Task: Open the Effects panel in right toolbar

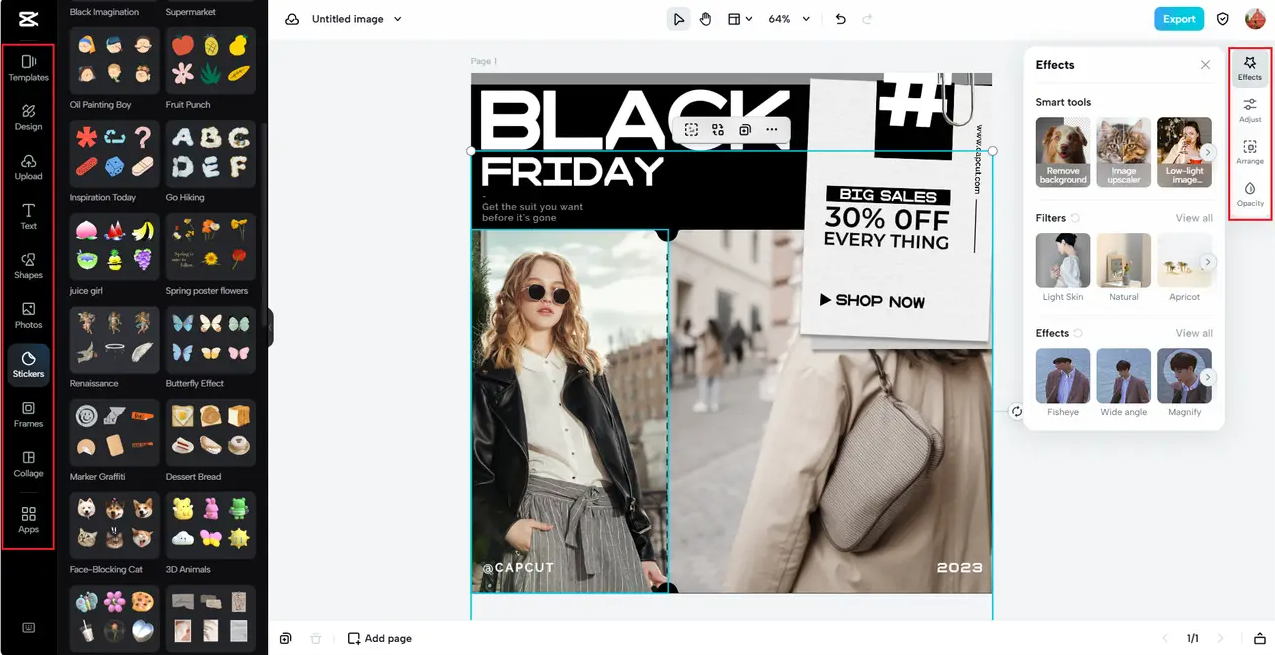Action: [x=1250, y=68]
